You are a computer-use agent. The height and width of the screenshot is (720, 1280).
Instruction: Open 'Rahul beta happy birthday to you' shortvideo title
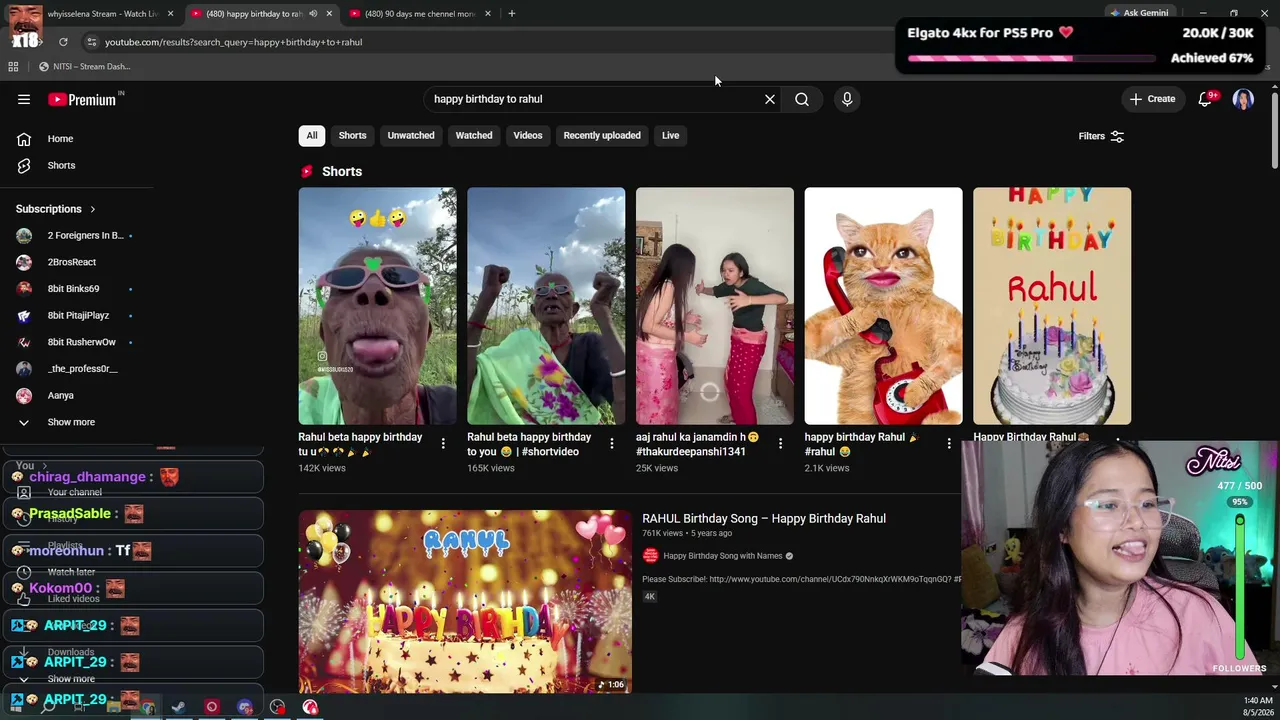click(529, 444)
